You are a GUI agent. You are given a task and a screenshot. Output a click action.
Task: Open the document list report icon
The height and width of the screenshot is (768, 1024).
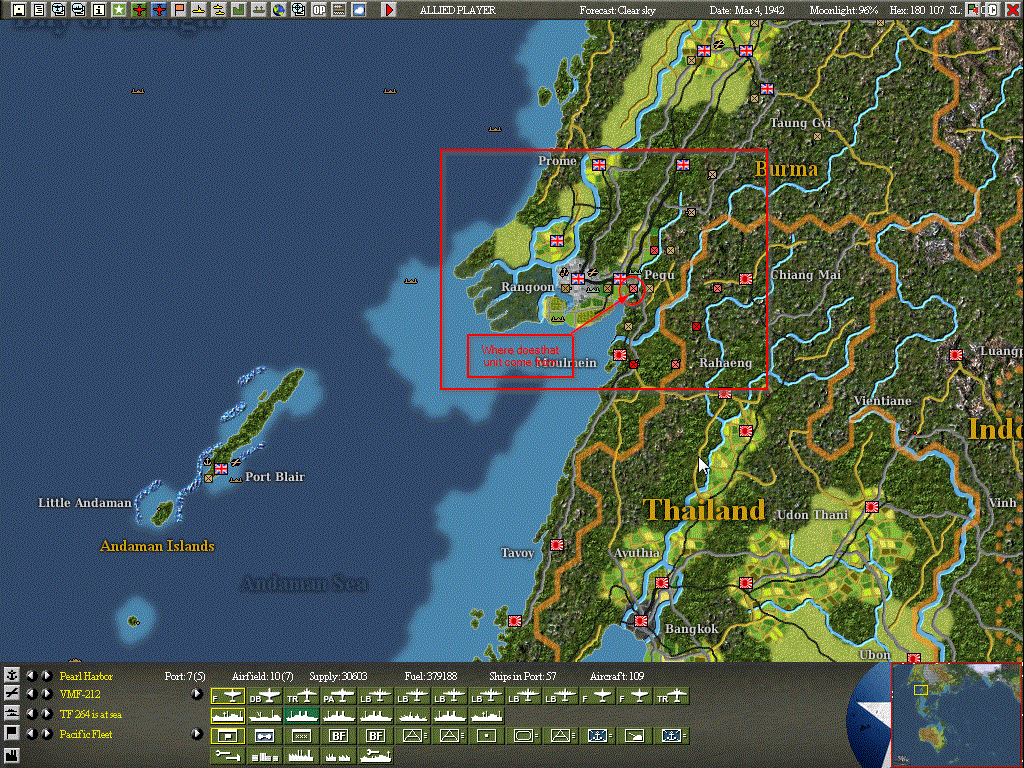pyautogui.click(x=39, y=10)
